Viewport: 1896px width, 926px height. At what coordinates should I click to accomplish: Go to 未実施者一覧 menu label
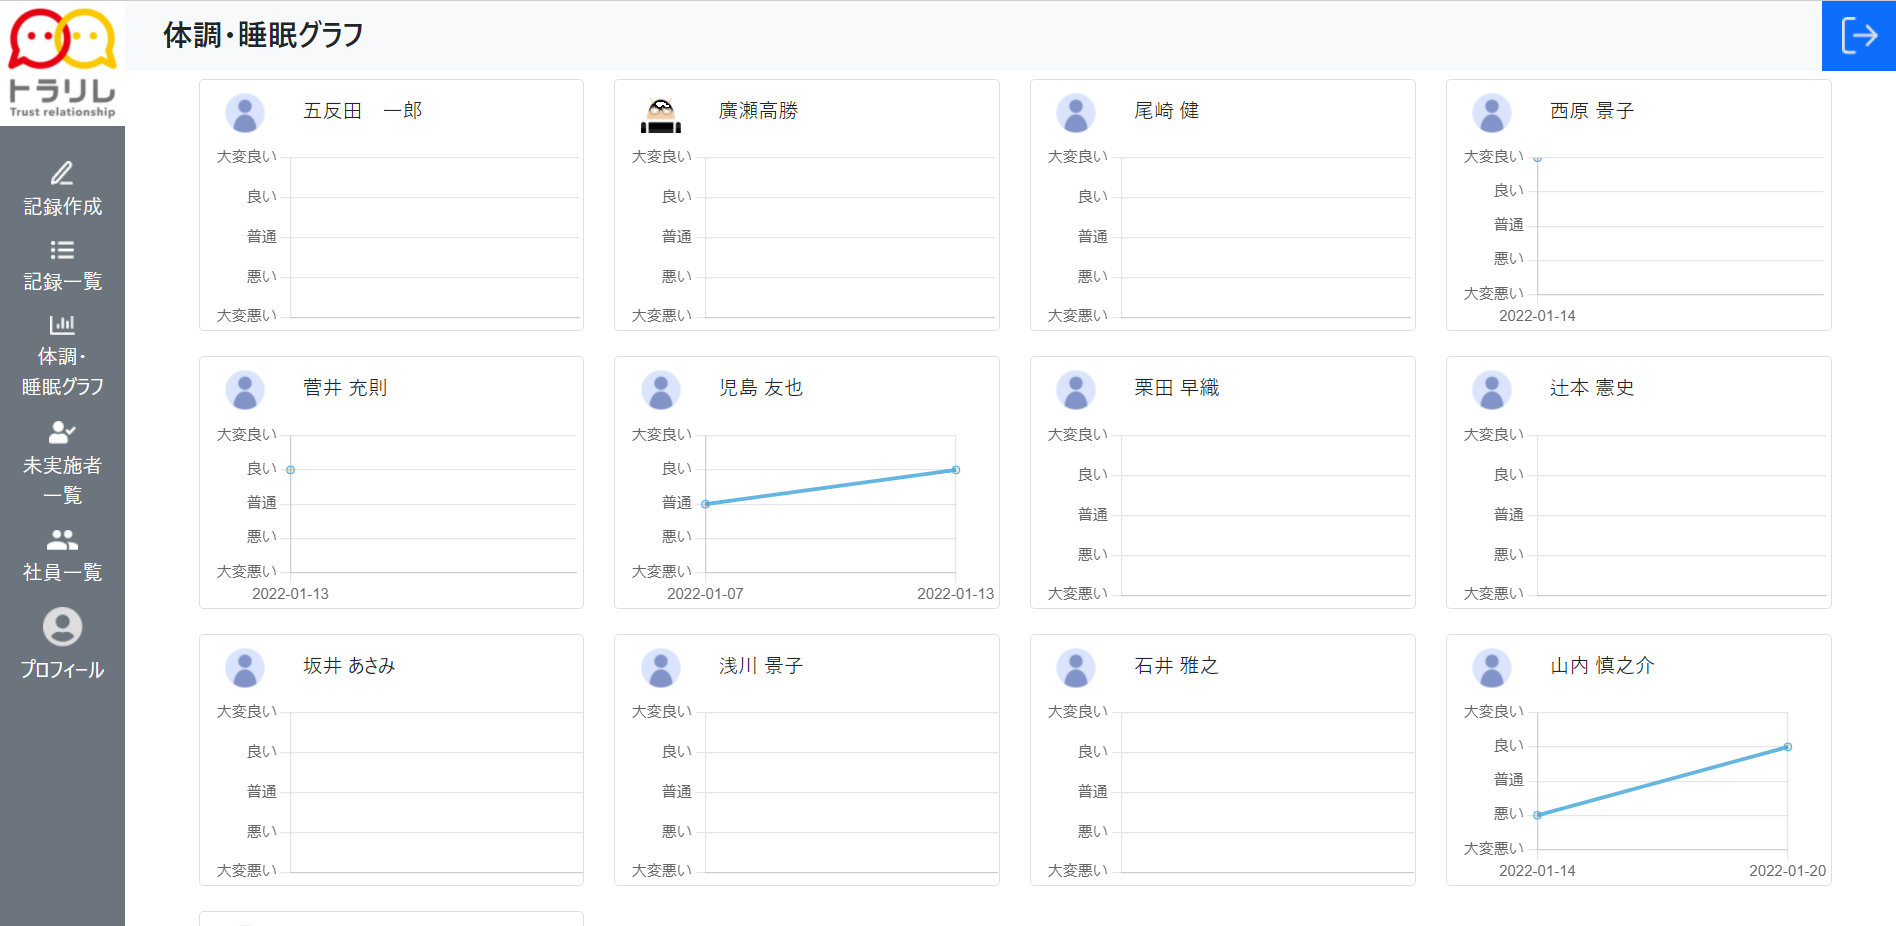coord(62,480)
